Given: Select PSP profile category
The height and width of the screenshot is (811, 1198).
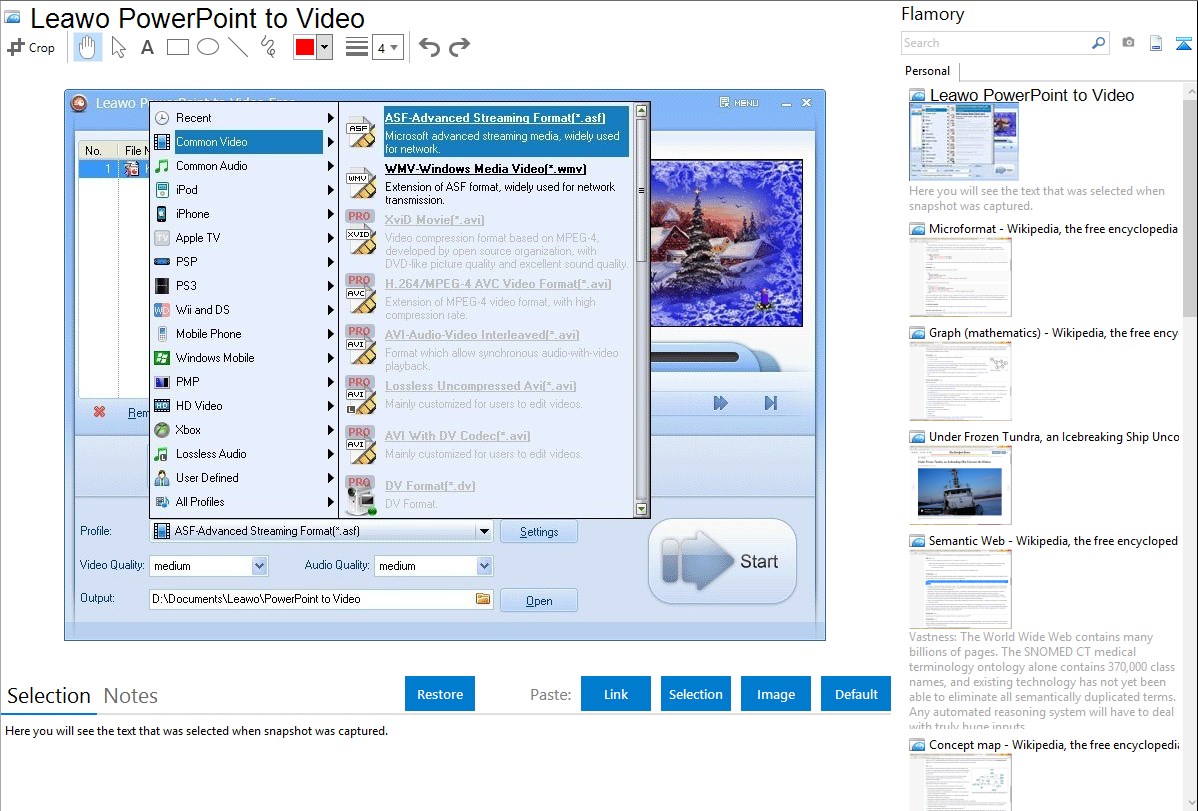Looking at the screenshot, I should click(x=244, y=261).
